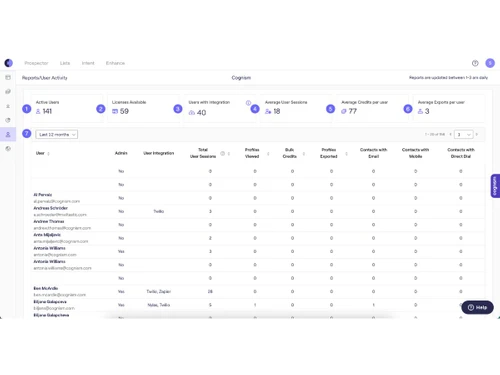500x375 pixels.
Task: Click the Average Credits per user value 77
Action: pos(353,111)
